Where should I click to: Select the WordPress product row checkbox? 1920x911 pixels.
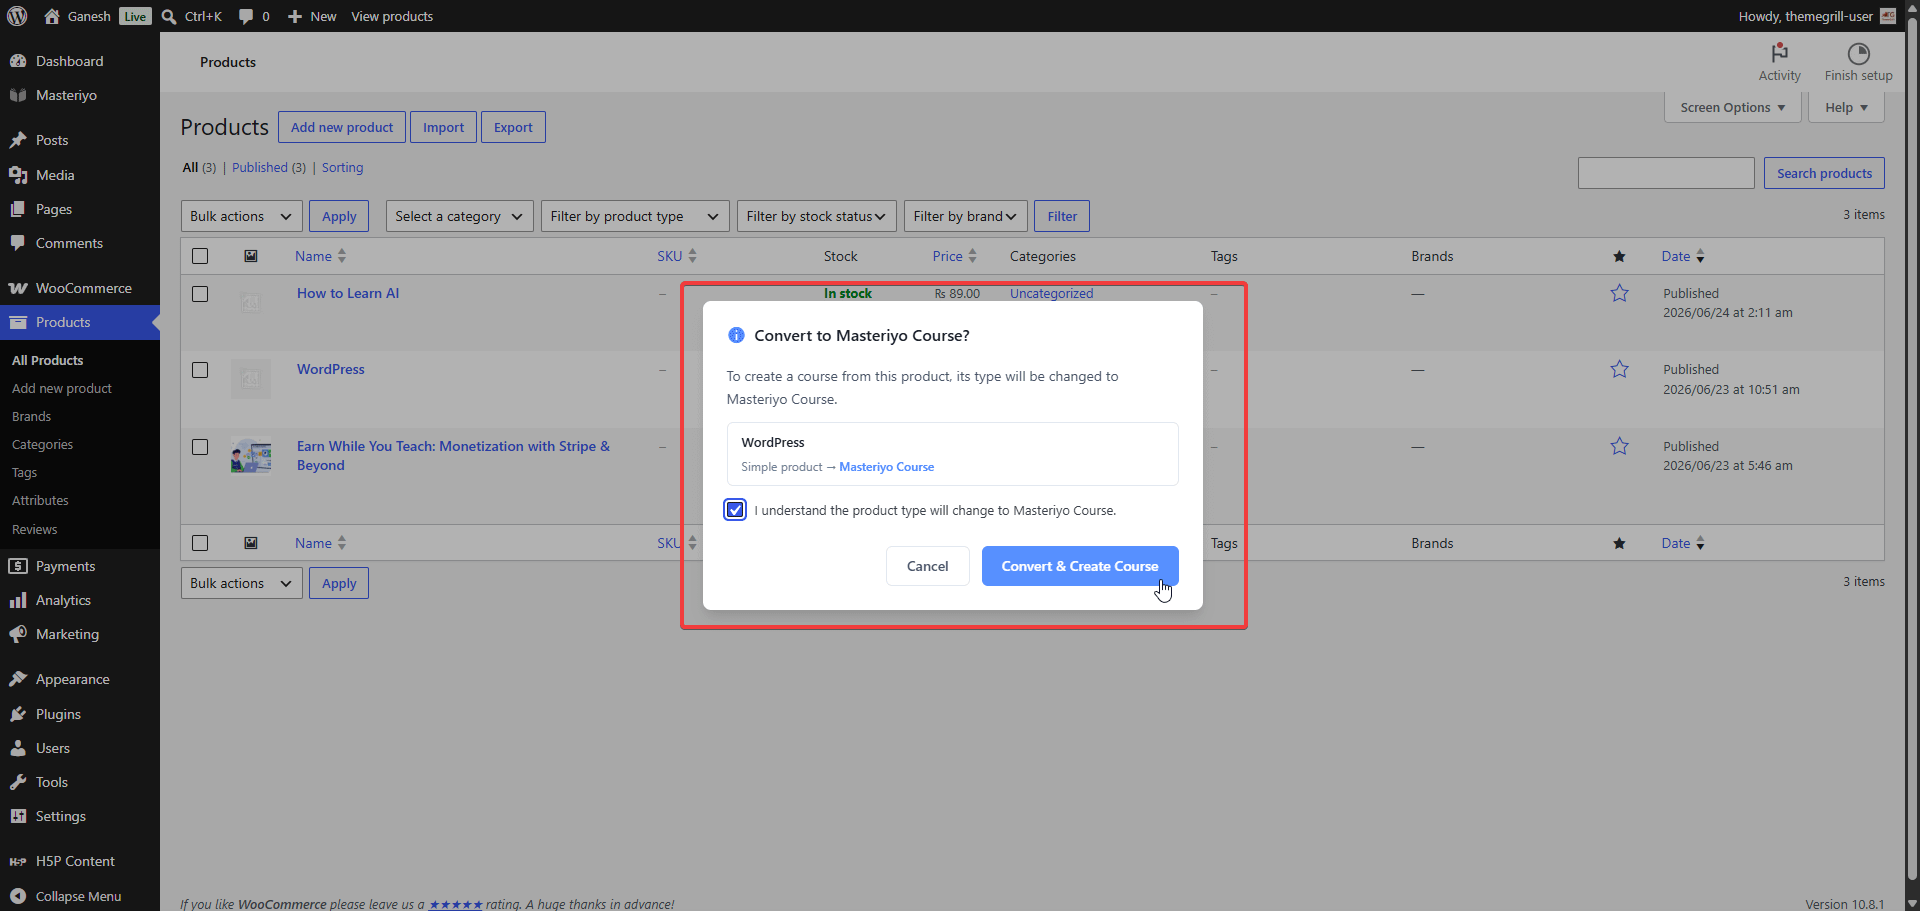tap(200, 370)
